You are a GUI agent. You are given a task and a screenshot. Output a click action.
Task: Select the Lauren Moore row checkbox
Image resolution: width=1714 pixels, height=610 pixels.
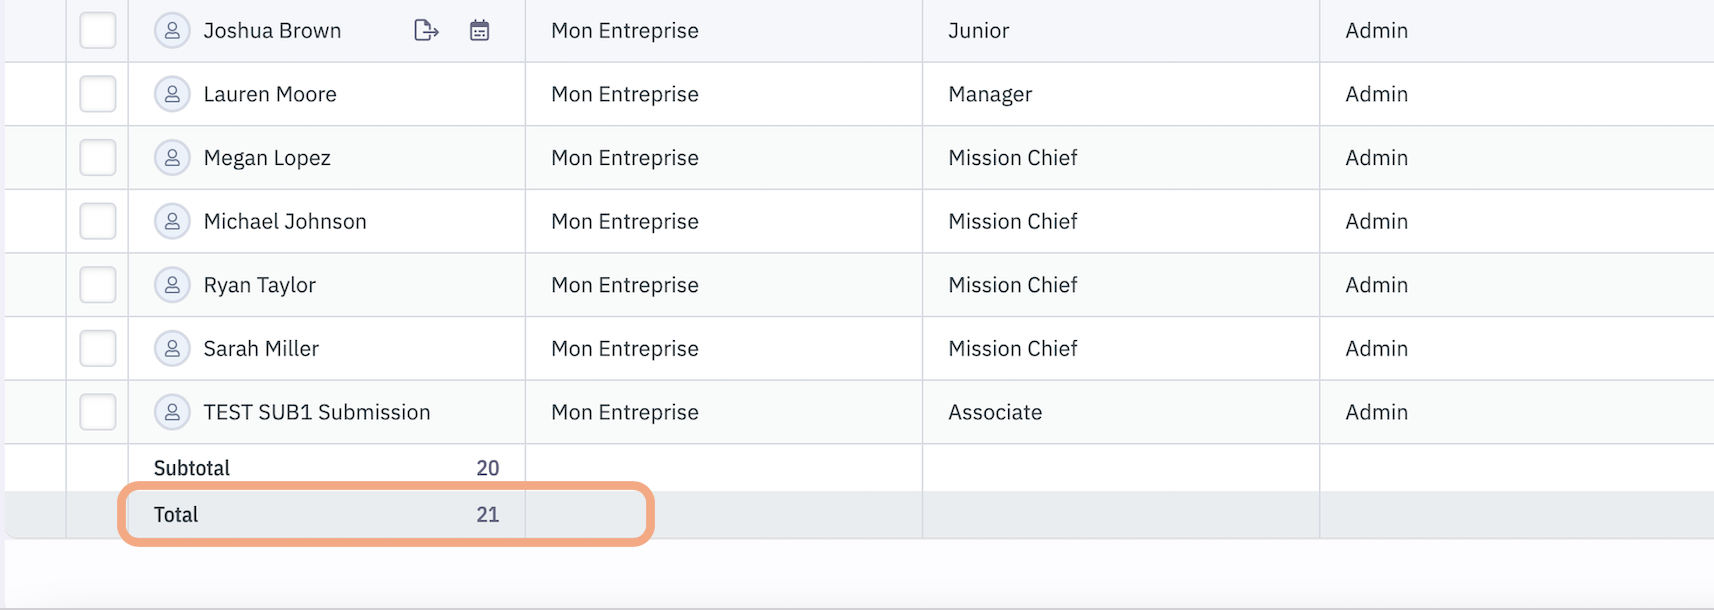pos(98,94)
